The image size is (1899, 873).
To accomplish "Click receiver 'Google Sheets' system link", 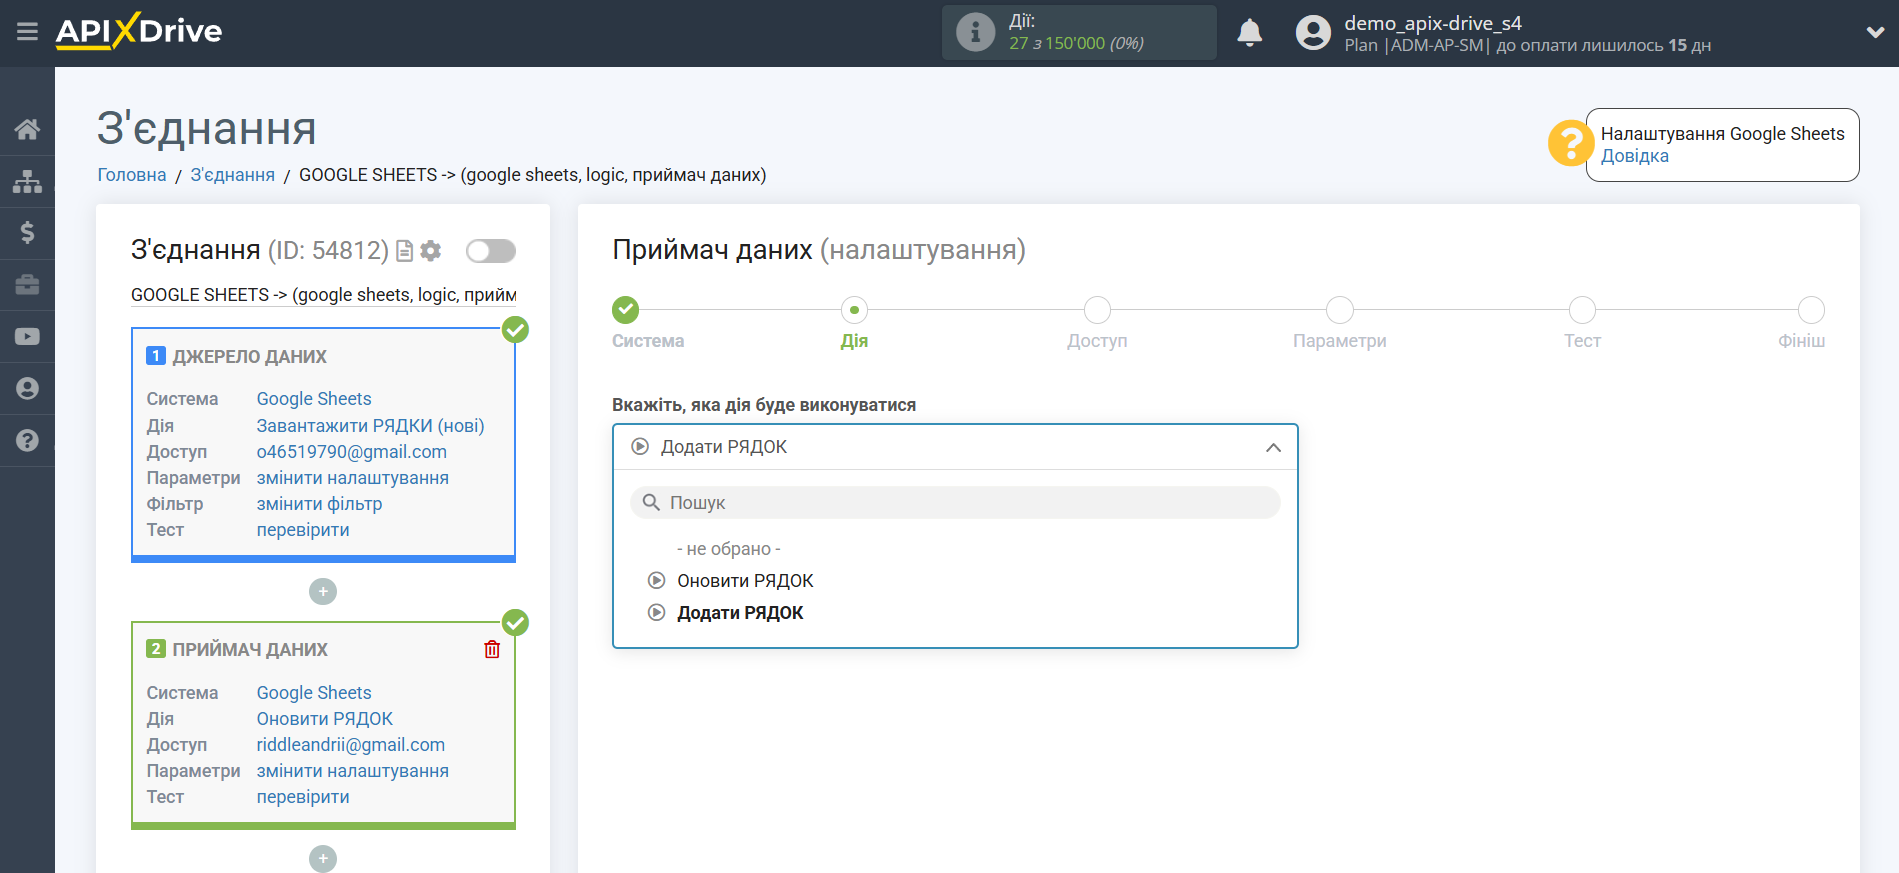I will [x=314, y=692].
